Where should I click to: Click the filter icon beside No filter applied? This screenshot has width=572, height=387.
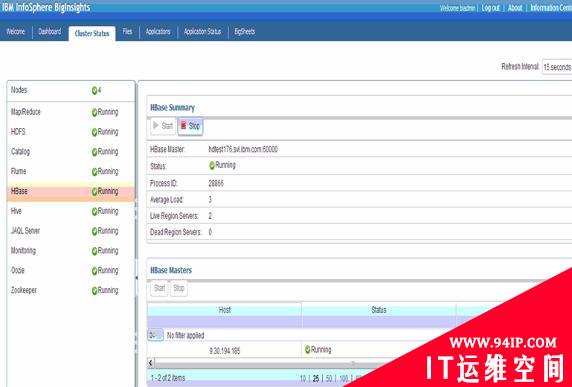155,335
